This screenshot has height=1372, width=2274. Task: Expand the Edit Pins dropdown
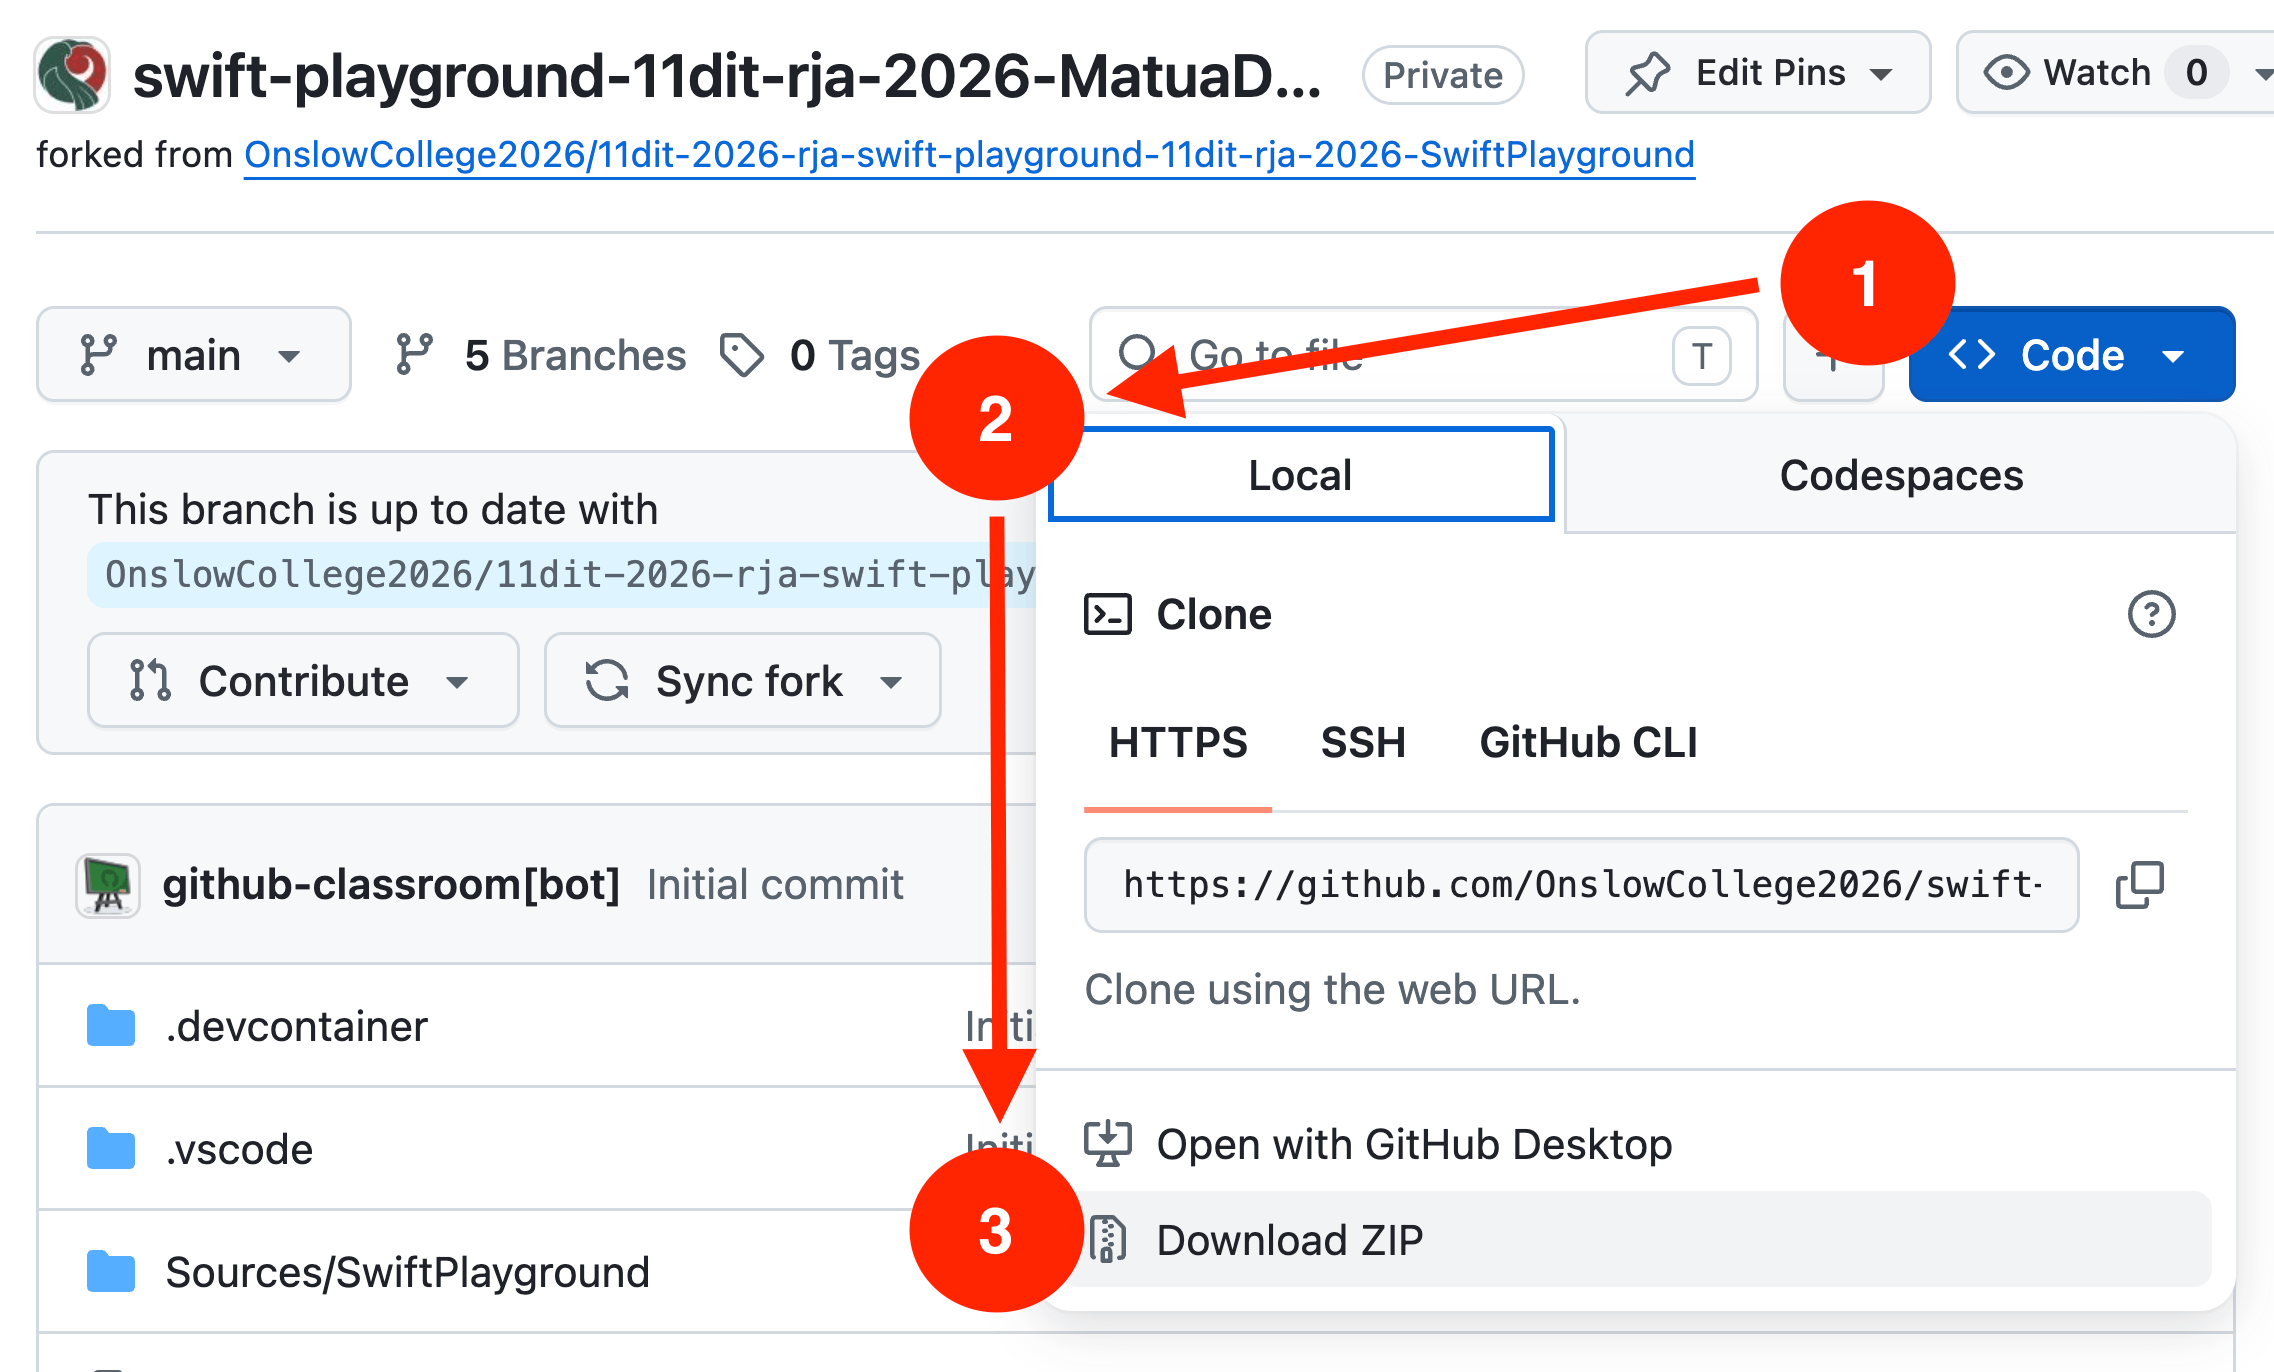click(x=1758, y=73)
